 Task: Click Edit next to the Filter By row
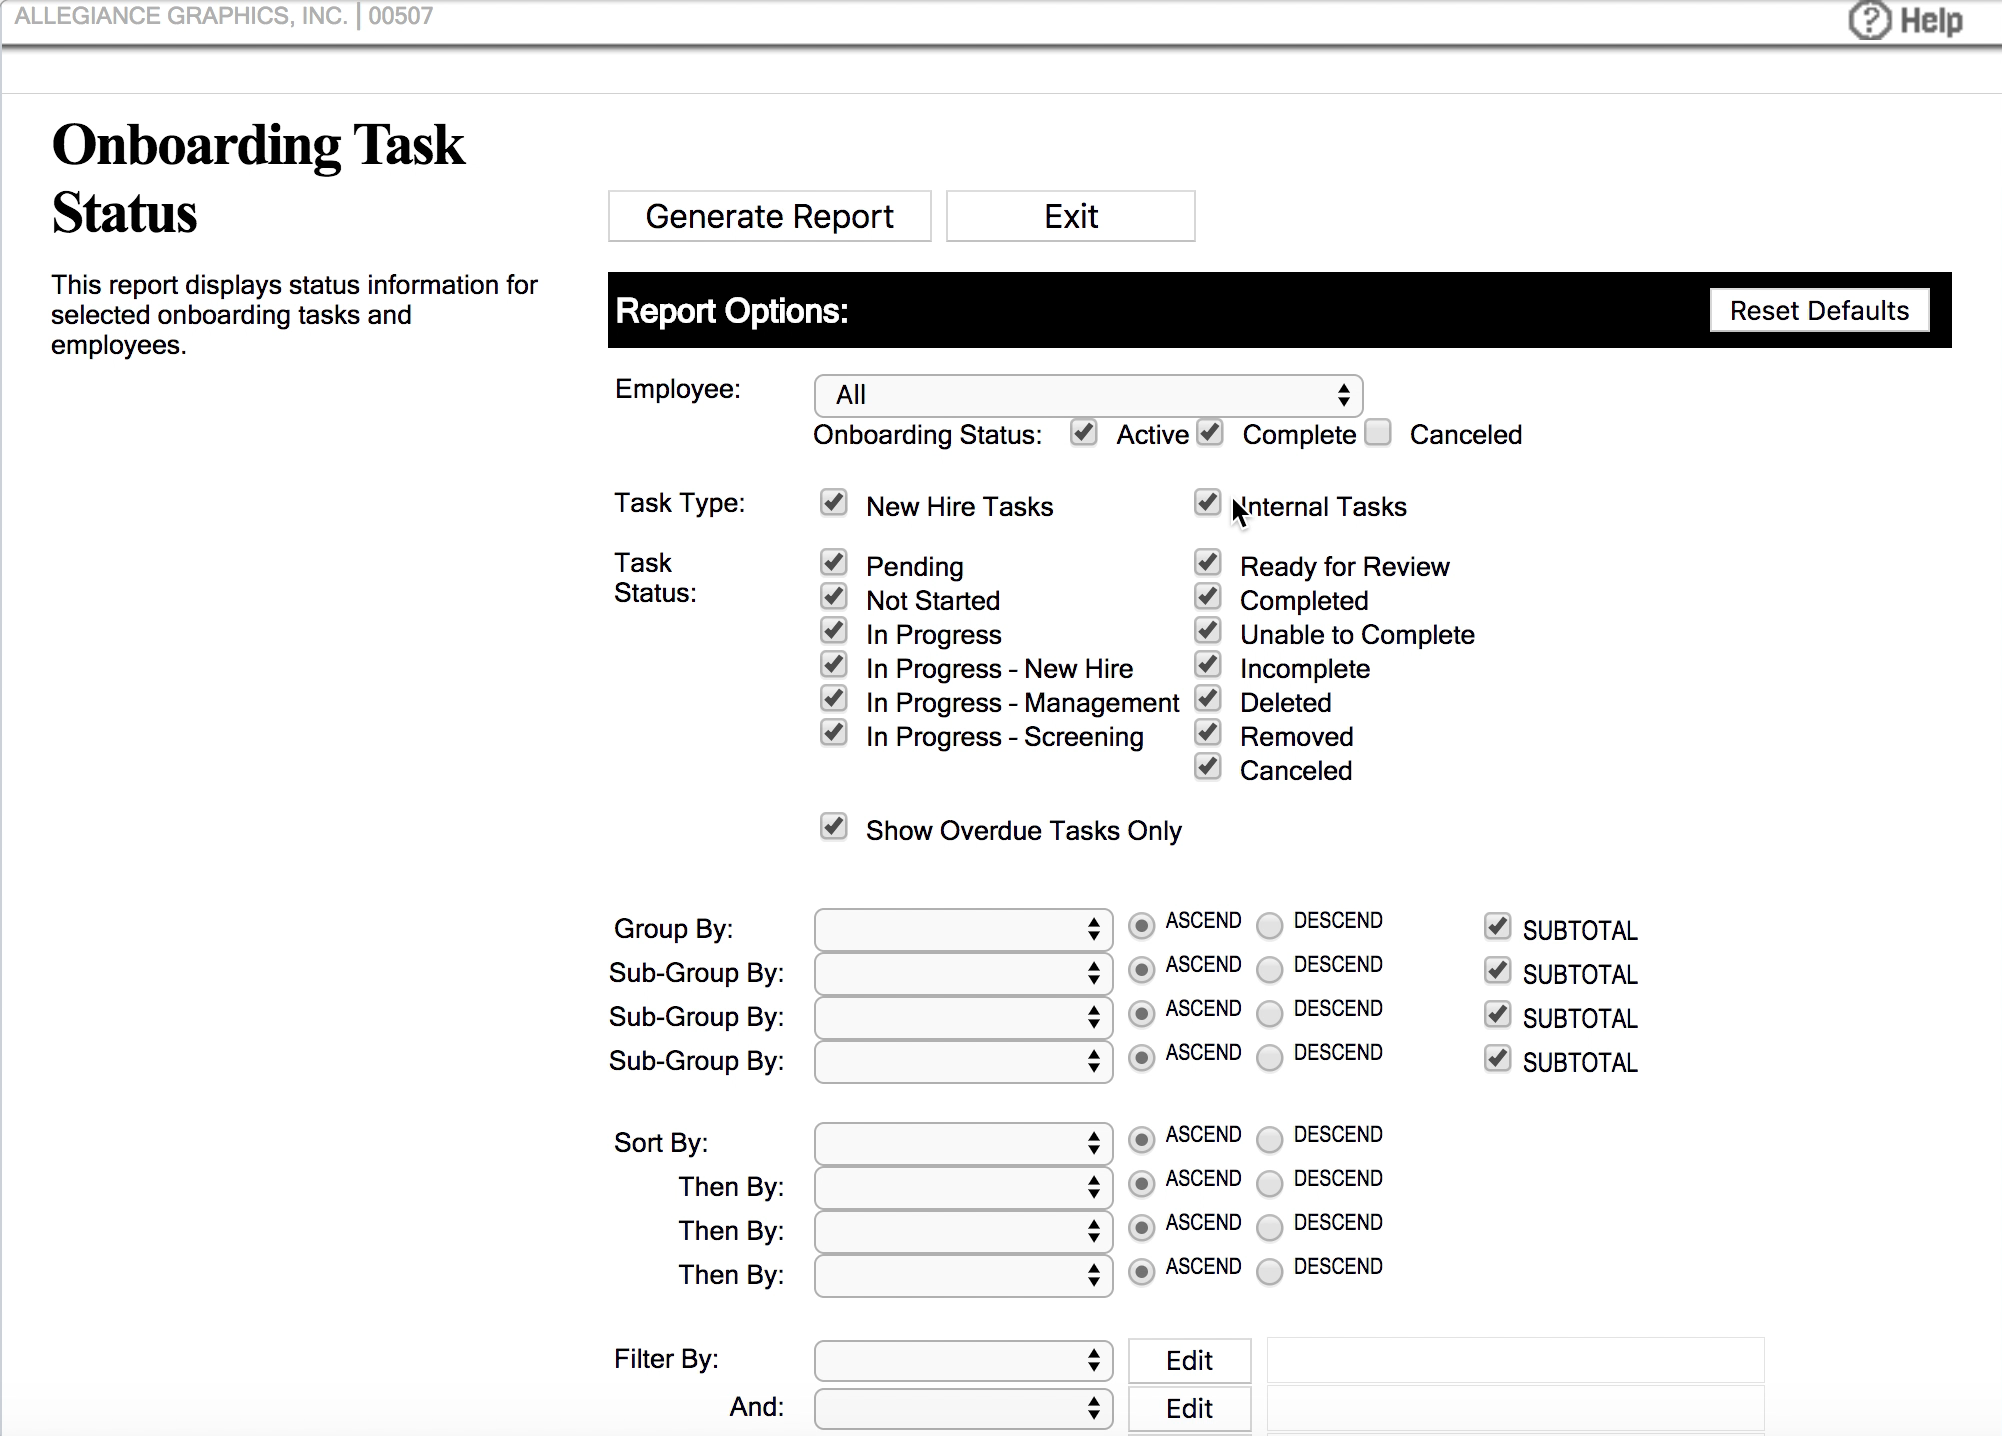pyautogui.click(x=1189, y=1360)
